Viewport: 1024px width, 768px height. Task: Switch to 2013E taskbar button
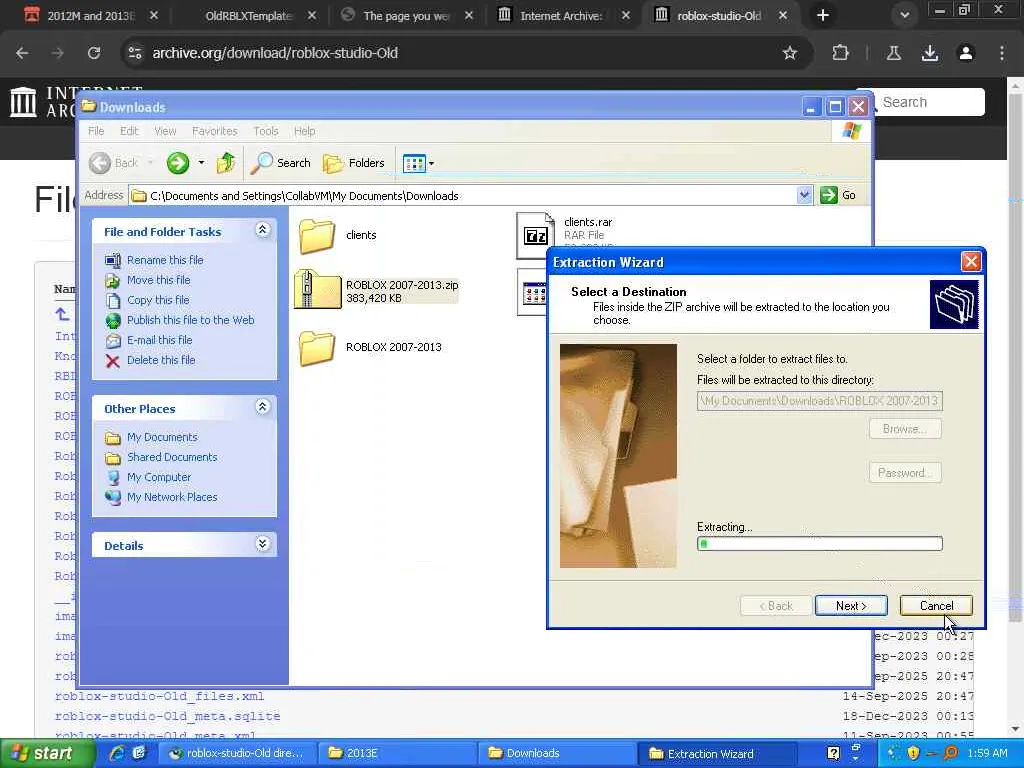pos(396,754)
